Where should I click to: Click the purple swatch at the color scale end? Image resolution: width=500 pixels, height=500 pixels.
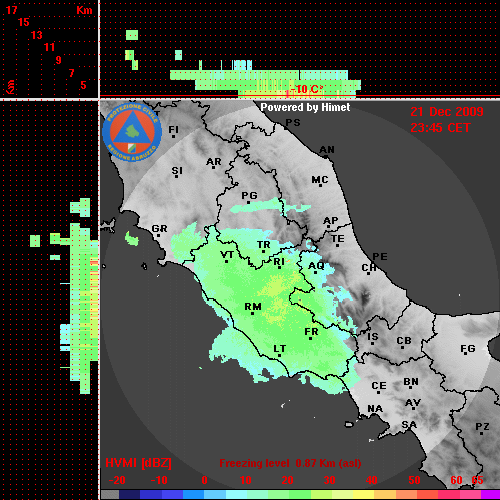[491, 495]
